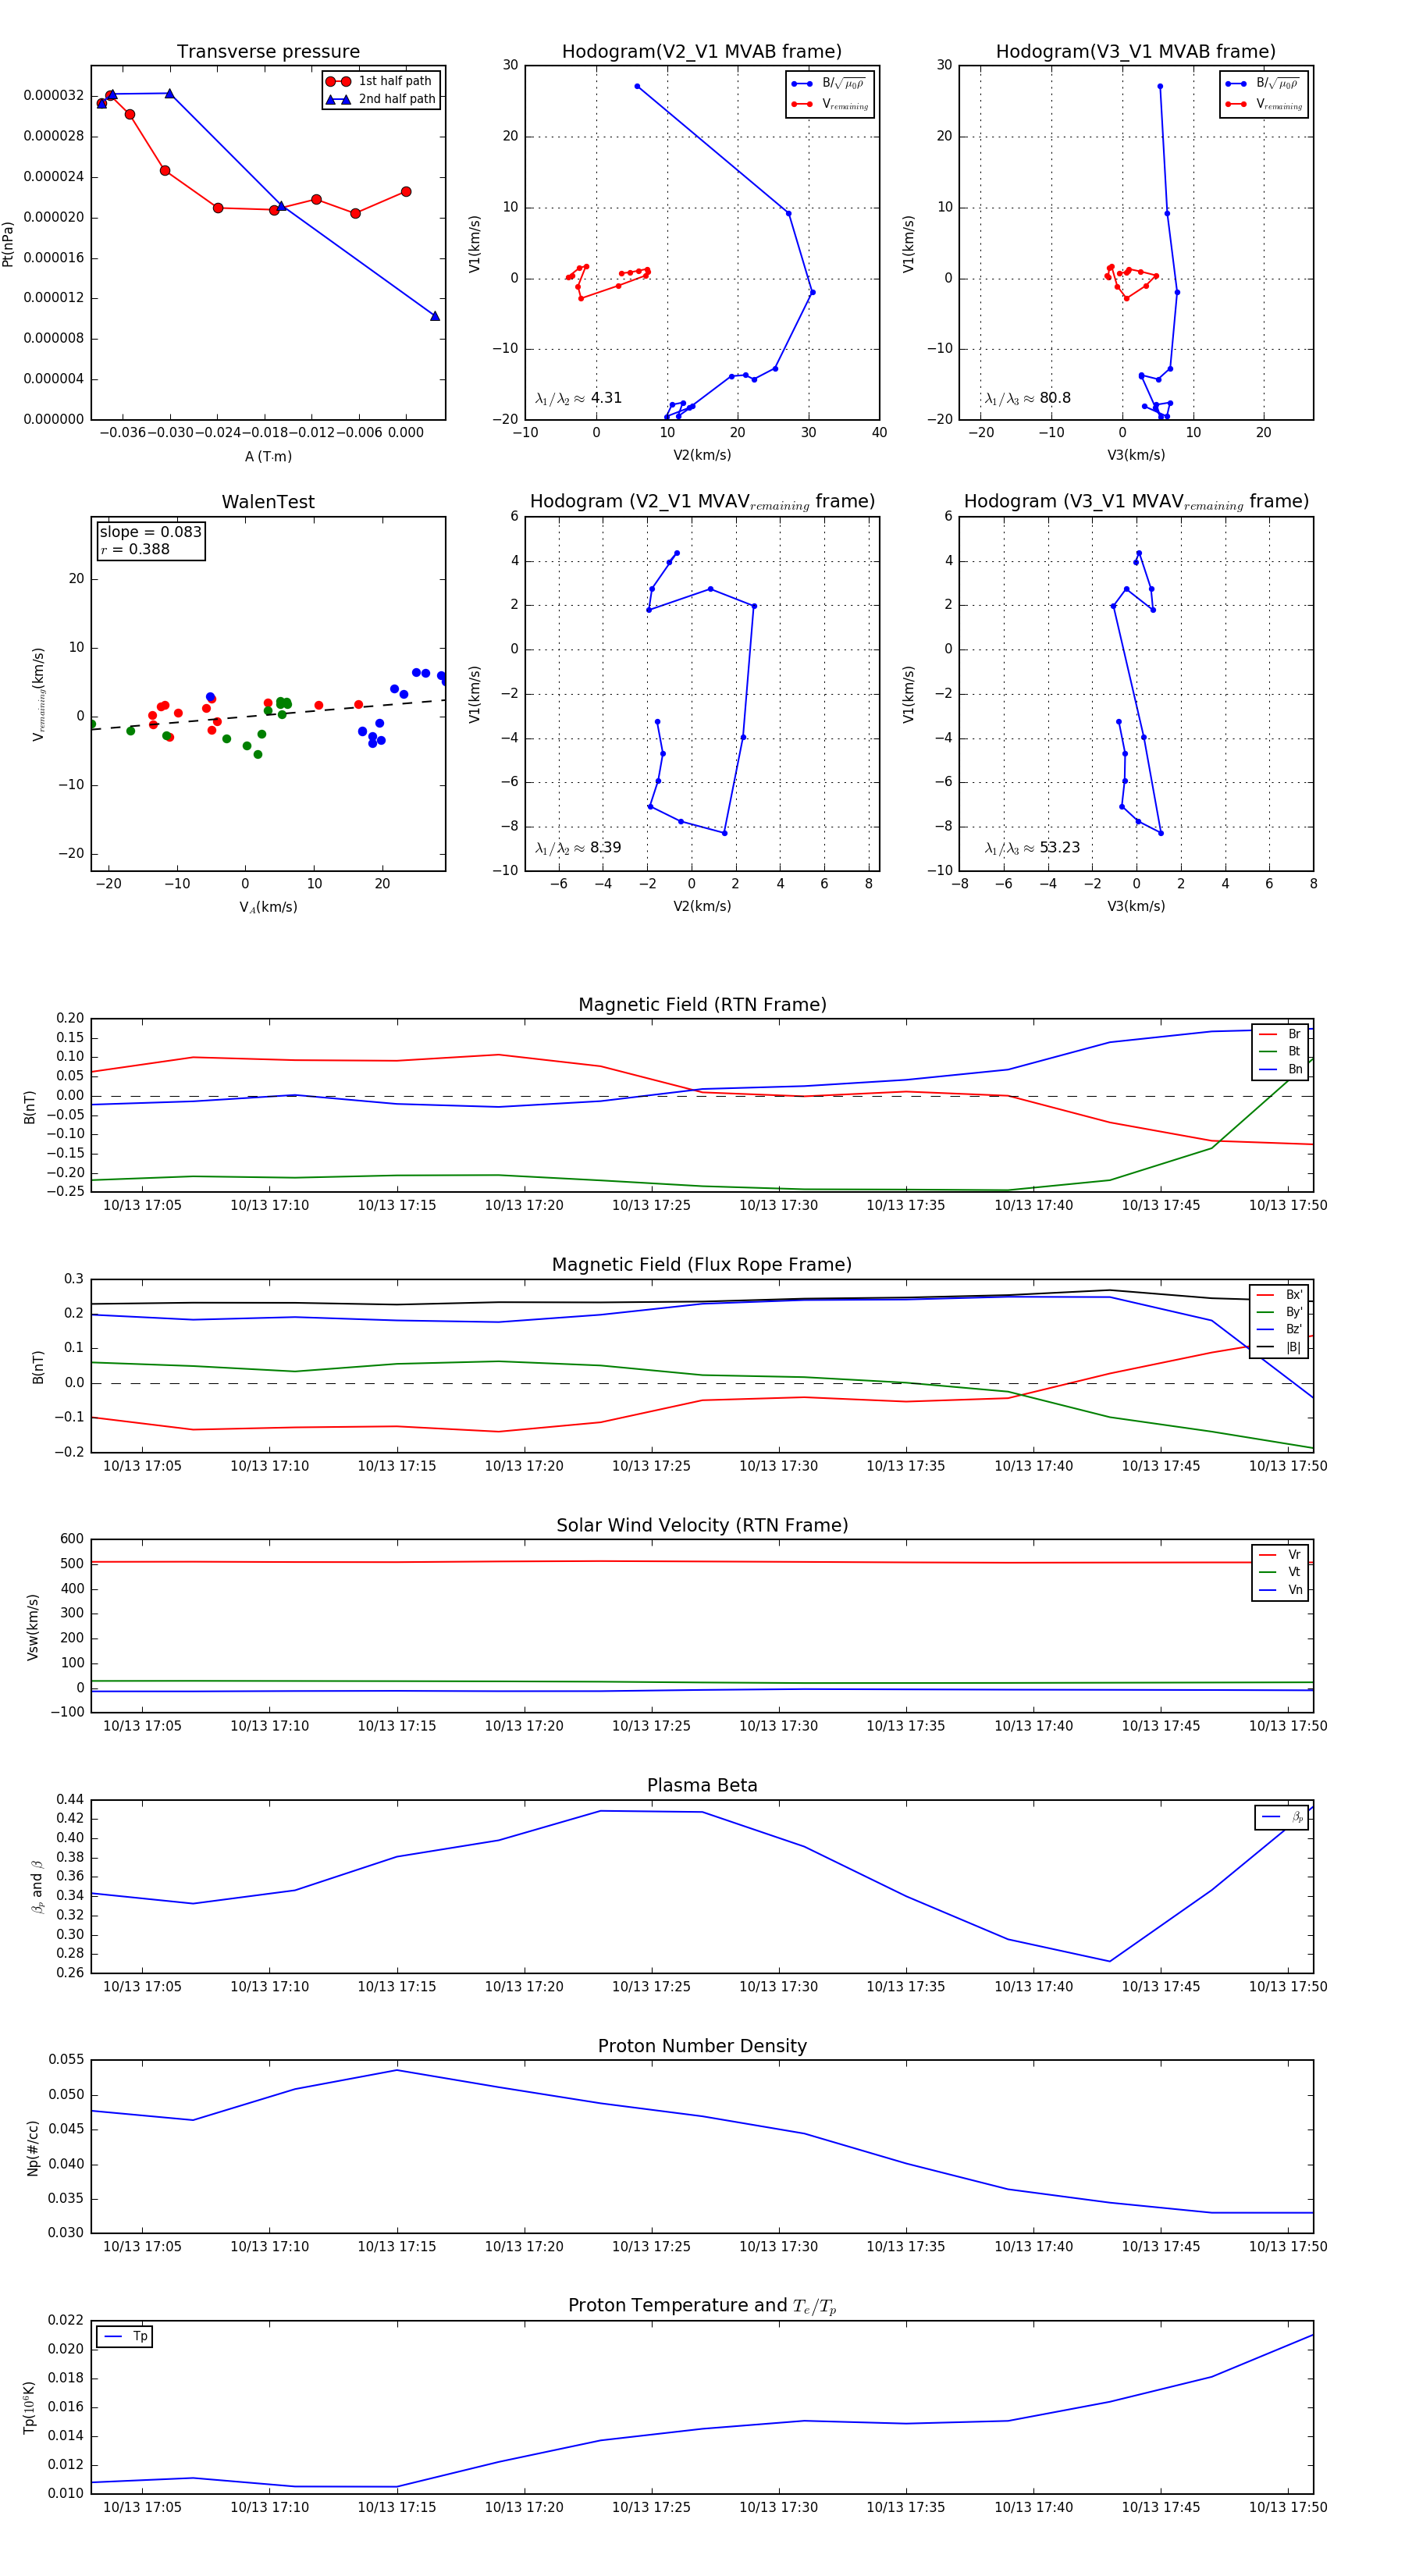The image size is (1405, 2576).
Task: Click '10/13 17:50' tick under Plasma Beta plot
Action: 1288,1986
